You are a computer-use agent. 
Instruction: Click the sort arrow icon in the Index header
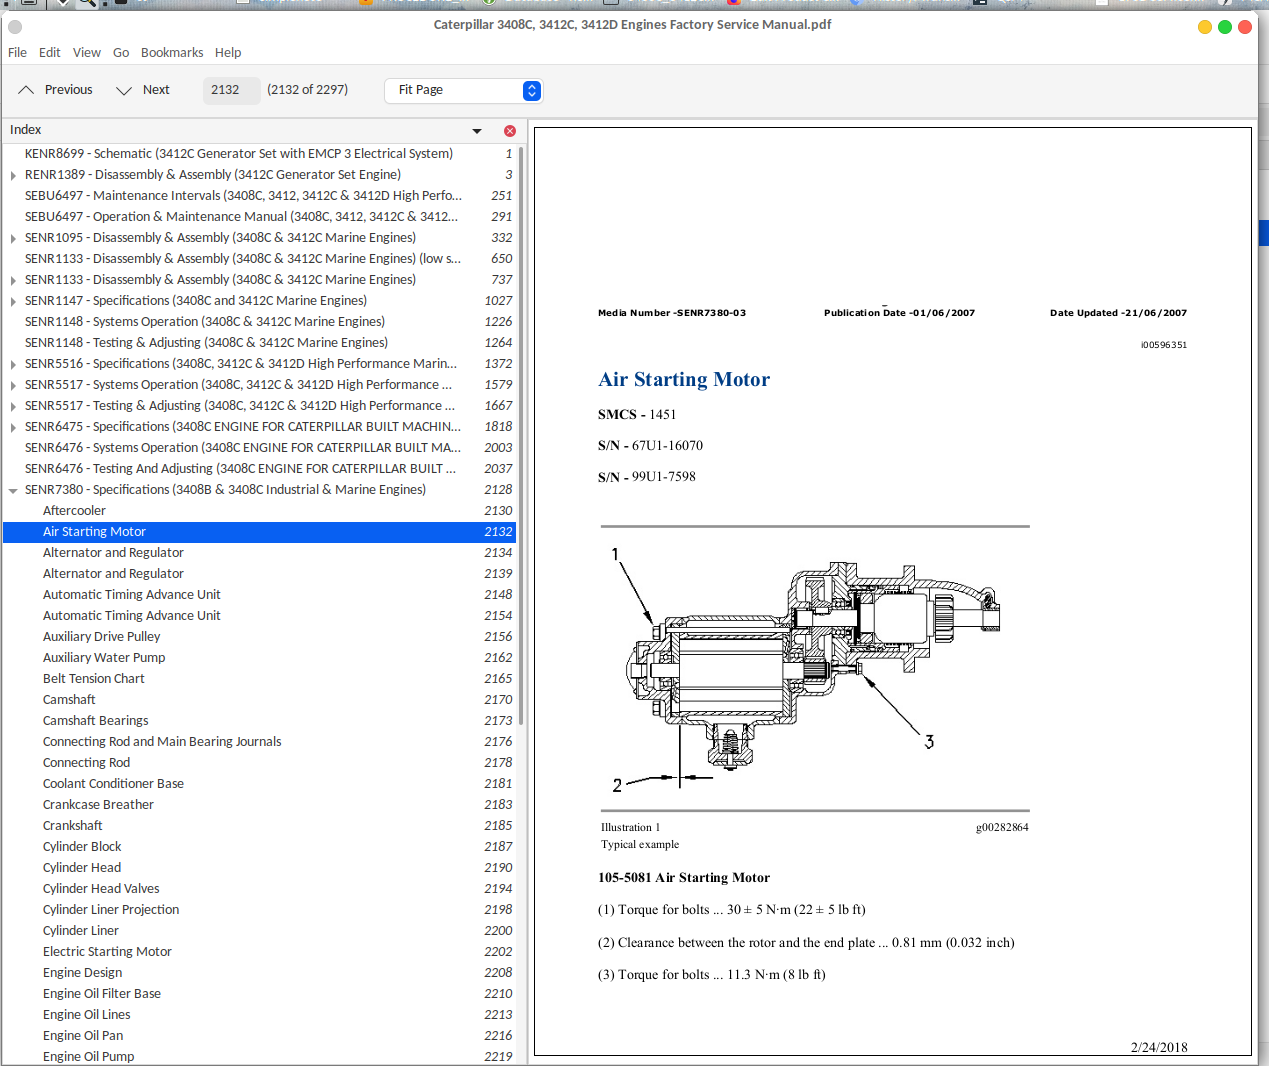click(x=476, y=130)
